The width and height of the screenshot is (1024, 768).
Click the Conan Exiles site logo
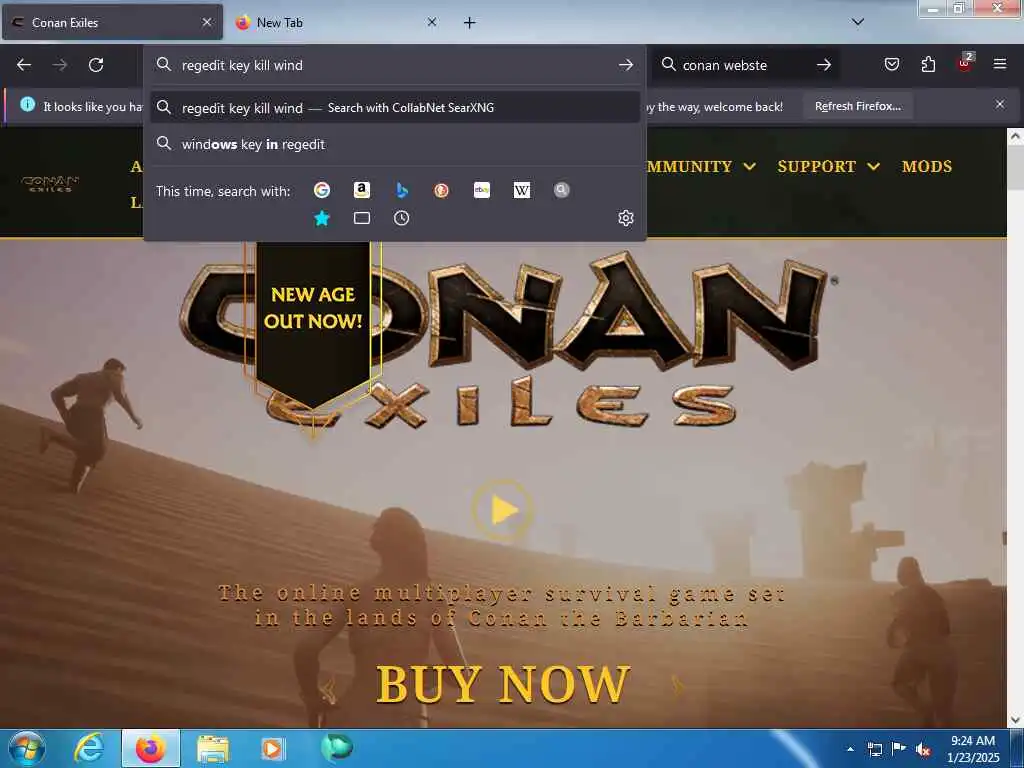pyautogui.click(x=50, y=184)
